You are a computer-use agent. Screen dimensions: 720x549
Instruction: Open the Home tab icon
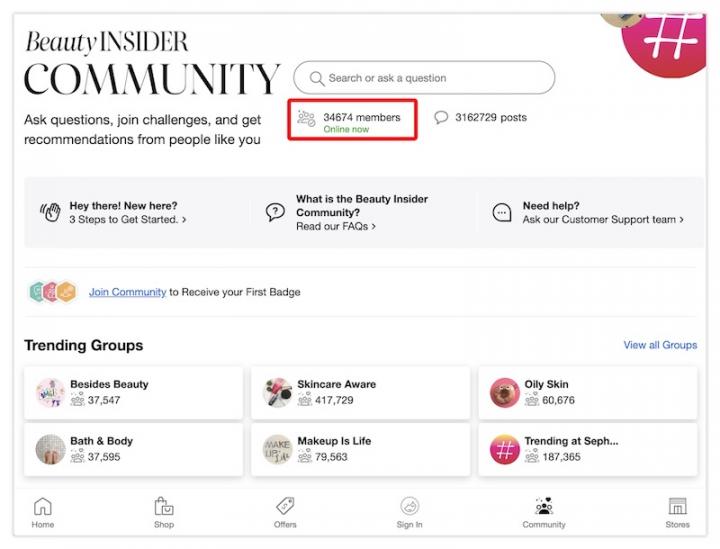click(x=42, y=506)
